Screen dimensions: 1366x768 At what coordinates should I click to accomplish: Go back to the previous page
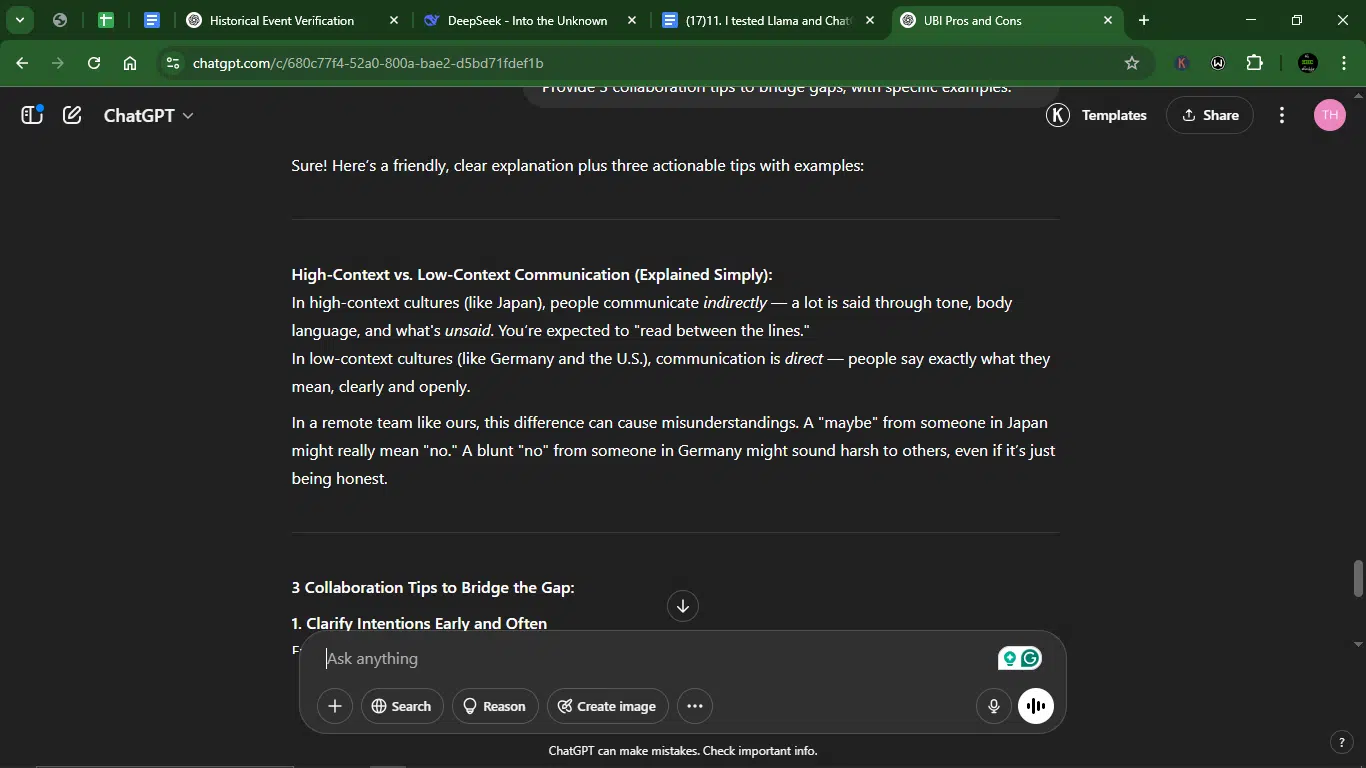click(22, 63)
